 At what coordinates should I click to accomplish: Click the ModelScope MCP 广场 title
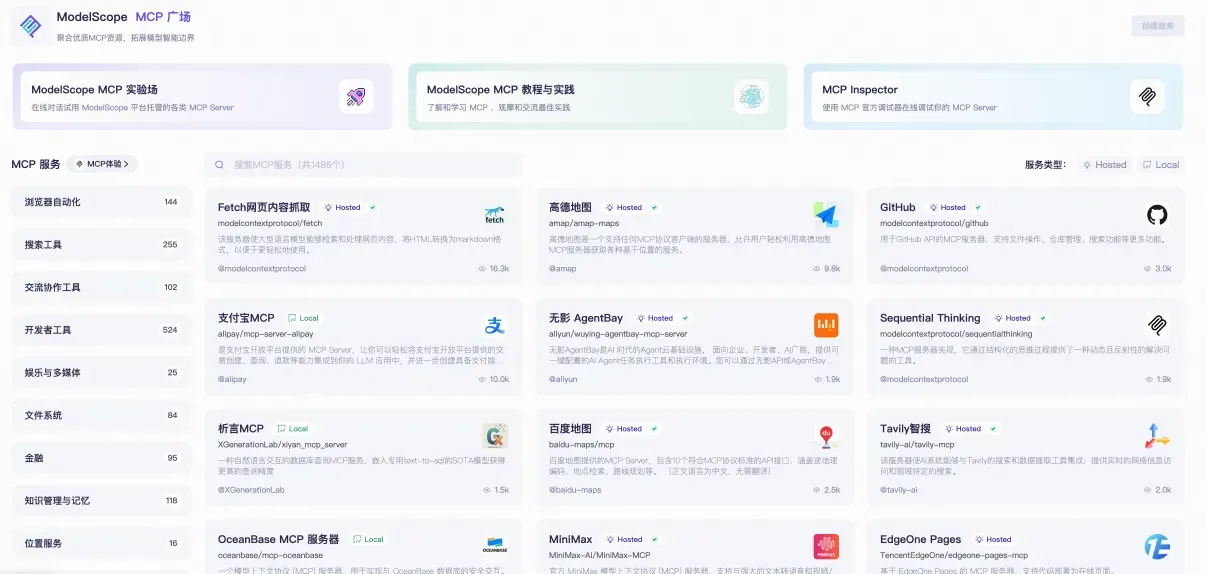tap(124, 17)
